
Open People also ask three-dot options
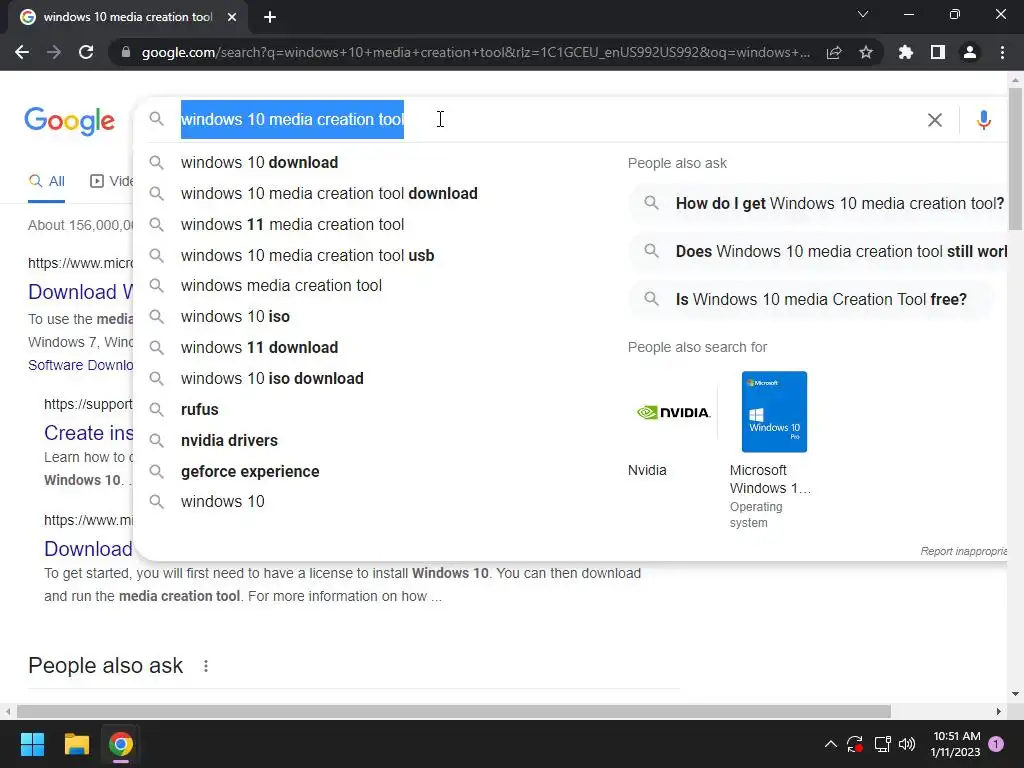(206, 666)
